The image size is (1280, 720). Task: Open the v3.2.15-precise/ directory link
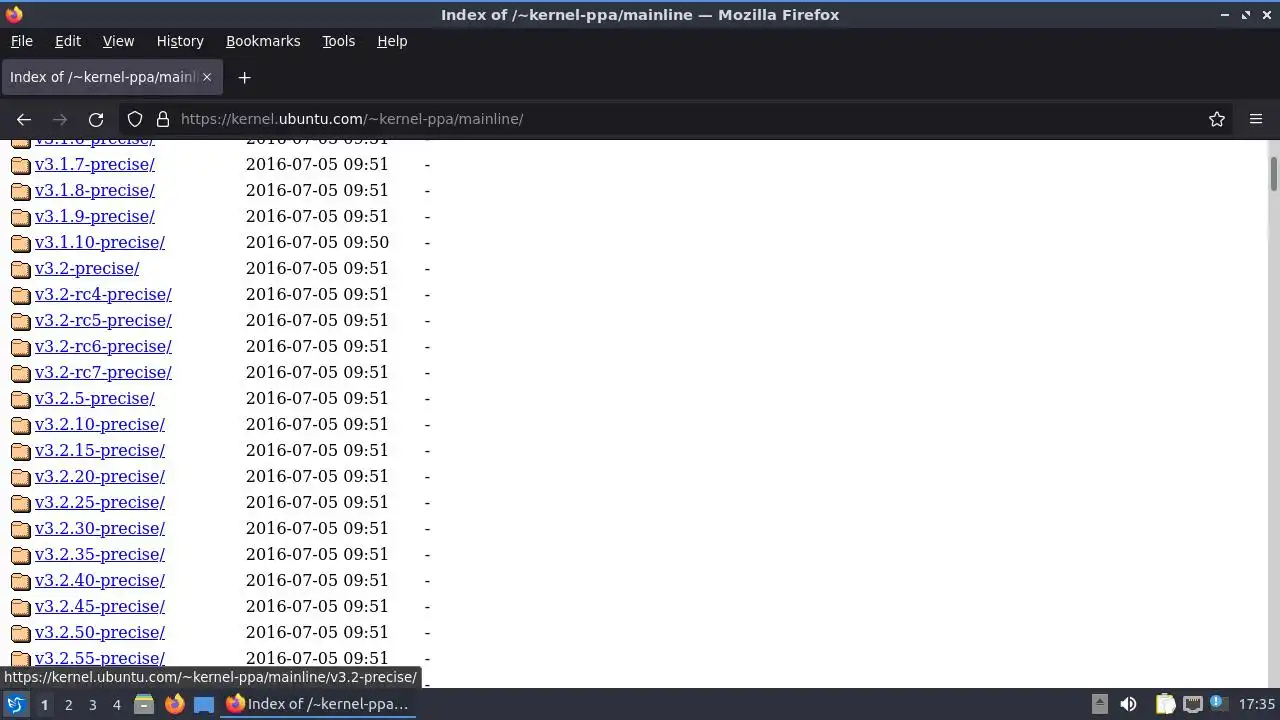coord(100,450)
